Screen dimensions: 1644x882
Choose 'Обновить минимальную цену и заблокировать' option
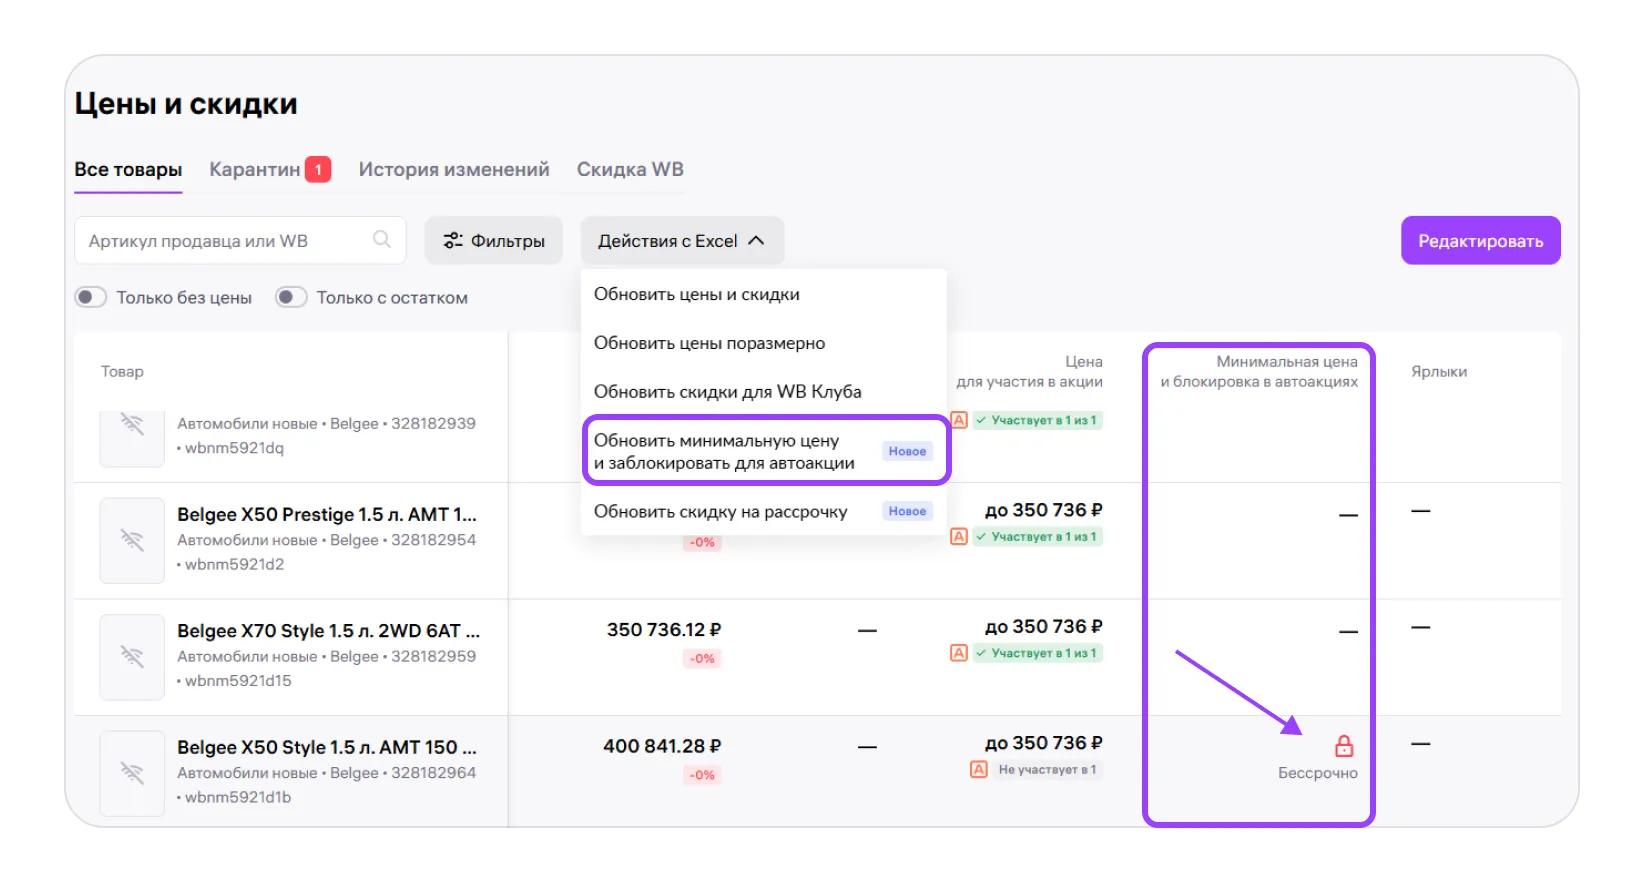724,451
